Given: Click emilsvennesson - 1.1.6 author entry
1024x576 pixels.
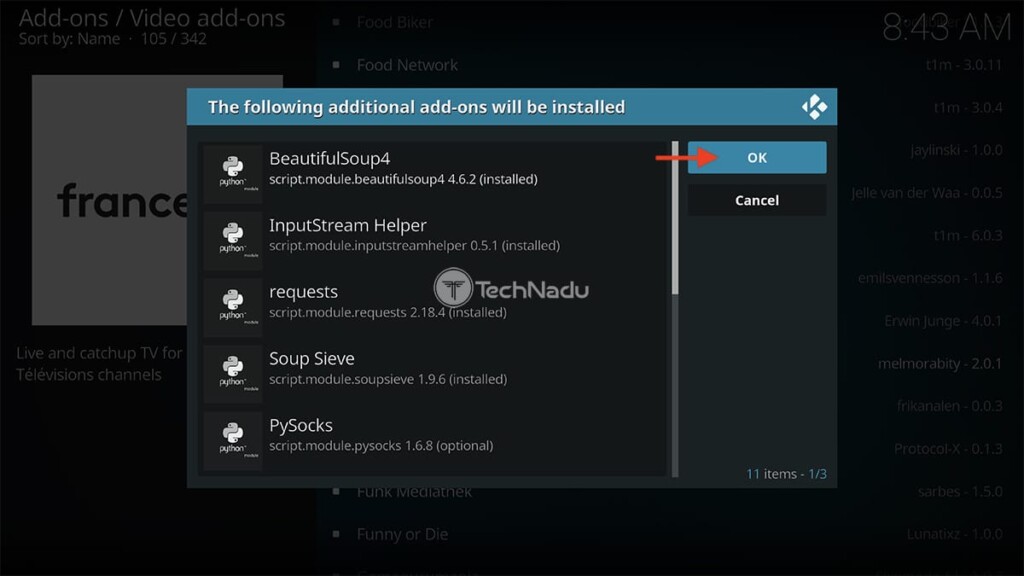Looking at the screenshot, I should 930,278.
